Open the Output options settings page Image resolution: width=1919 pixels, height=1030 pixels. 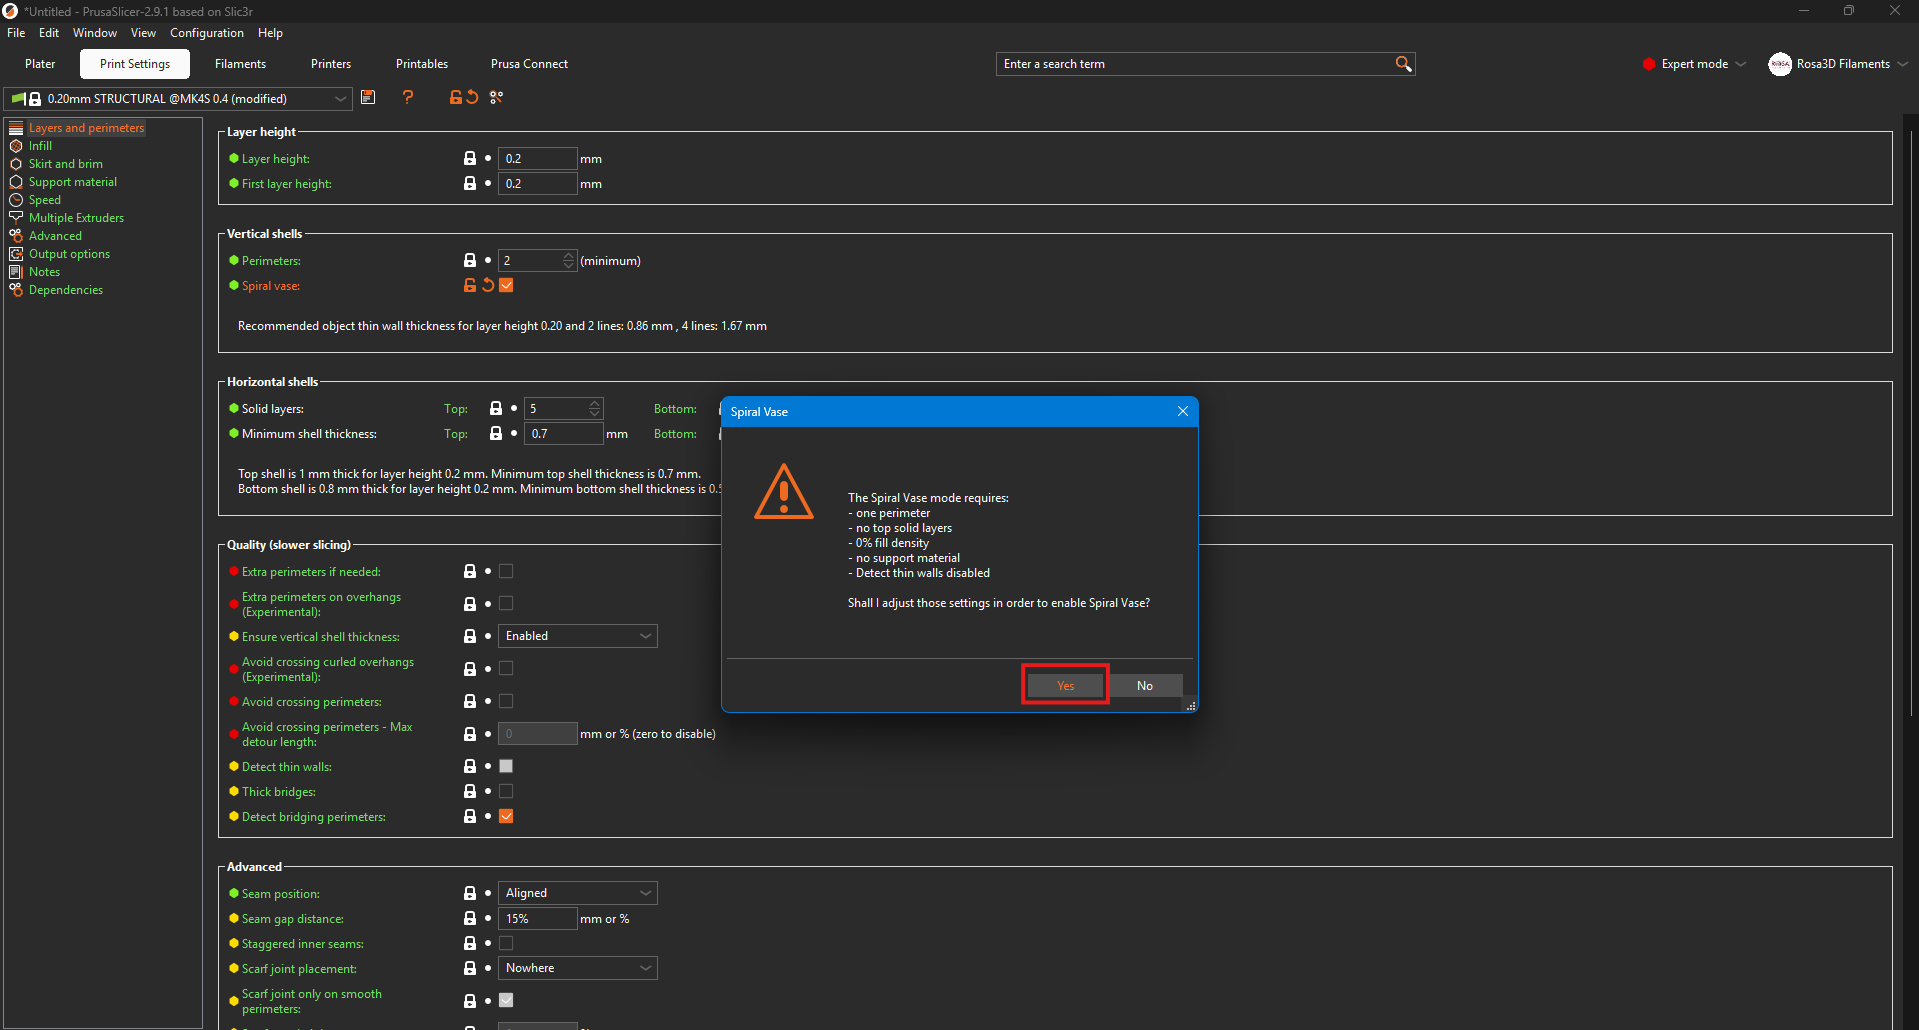(x=69, y=254)
